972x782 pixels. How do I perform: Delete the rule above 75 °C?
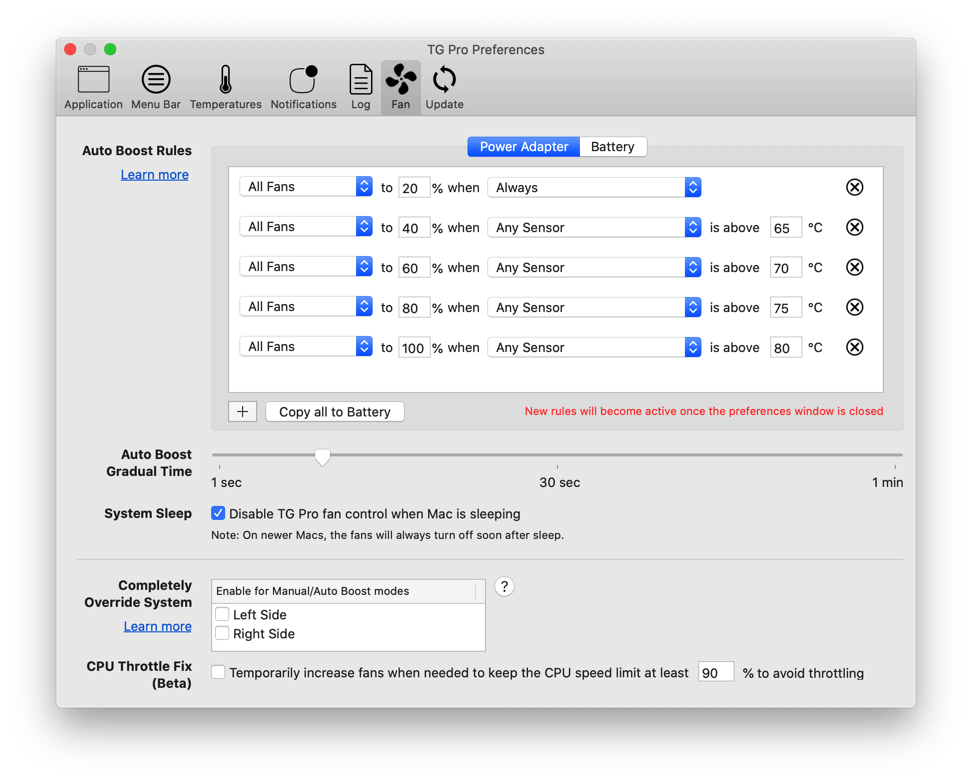pyautogui.click(x=854, y=307)
